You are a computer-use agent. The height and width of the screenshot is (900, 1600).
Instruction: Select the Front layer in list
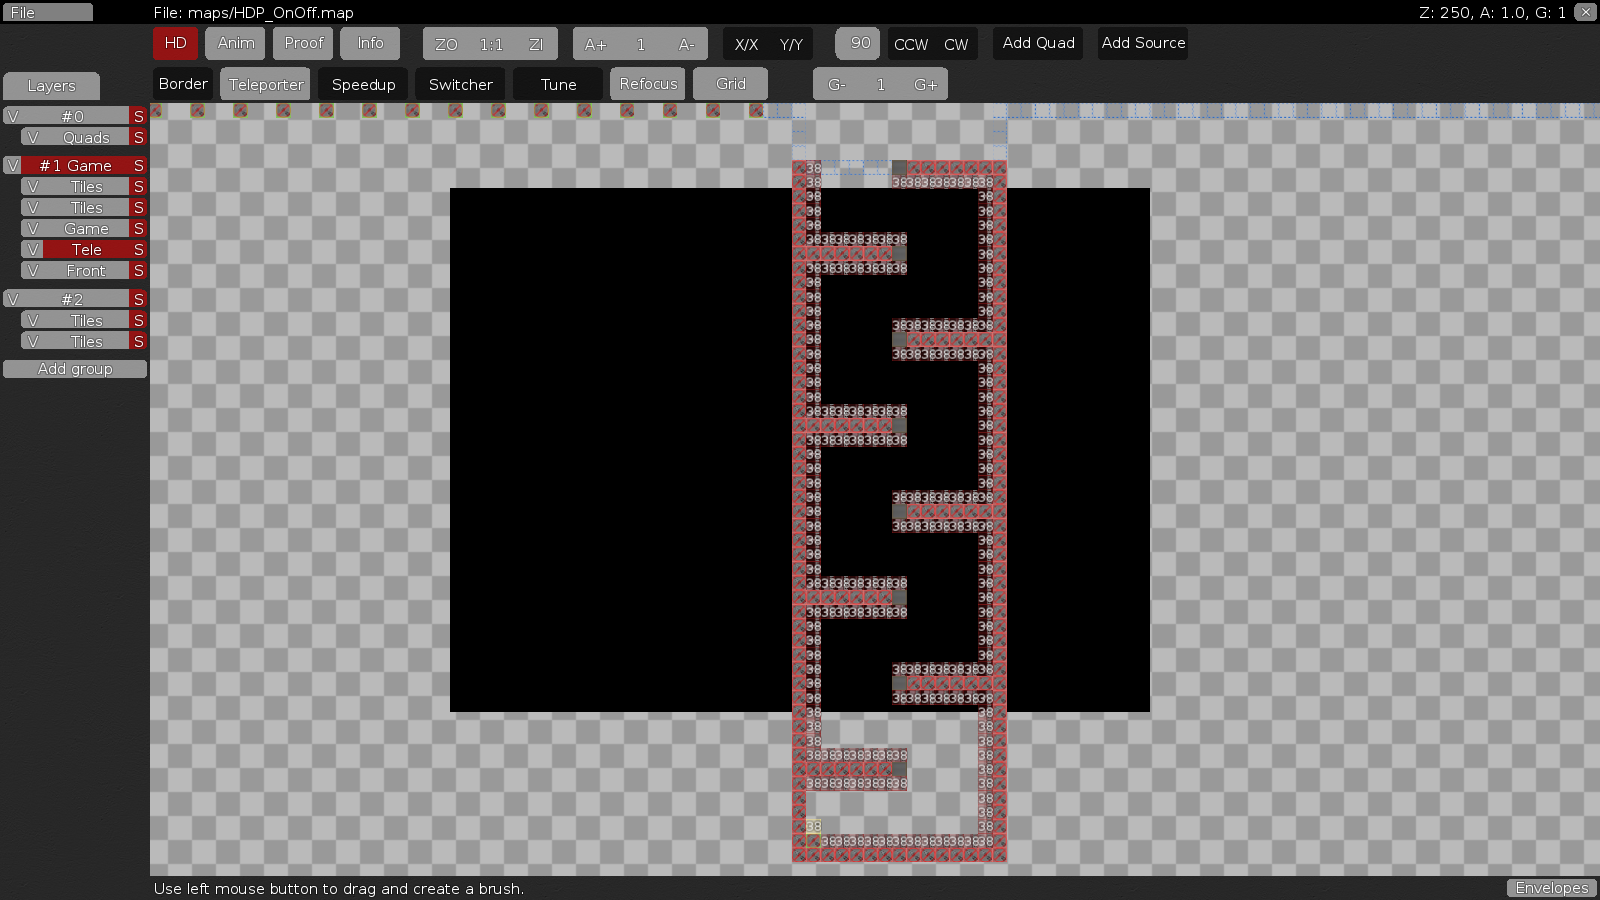click(x=86, y=271)
